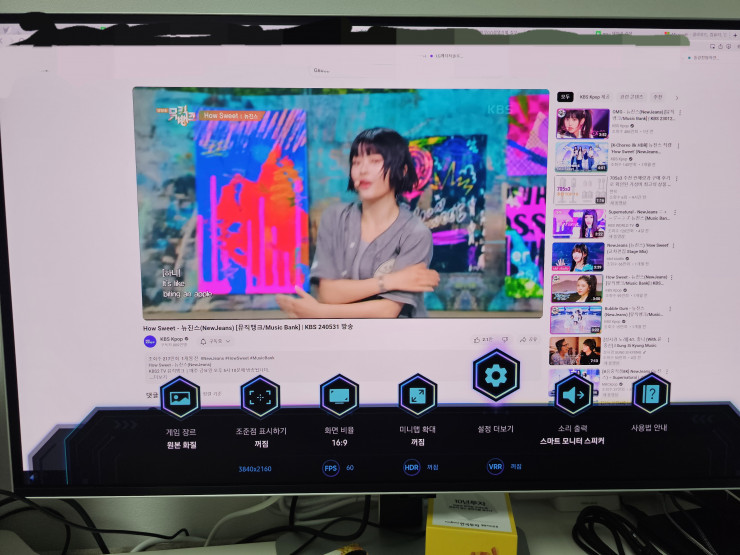Click the Supernatural - NewJeans title link
Screen dimensions: 740x555
coord(637,215)
